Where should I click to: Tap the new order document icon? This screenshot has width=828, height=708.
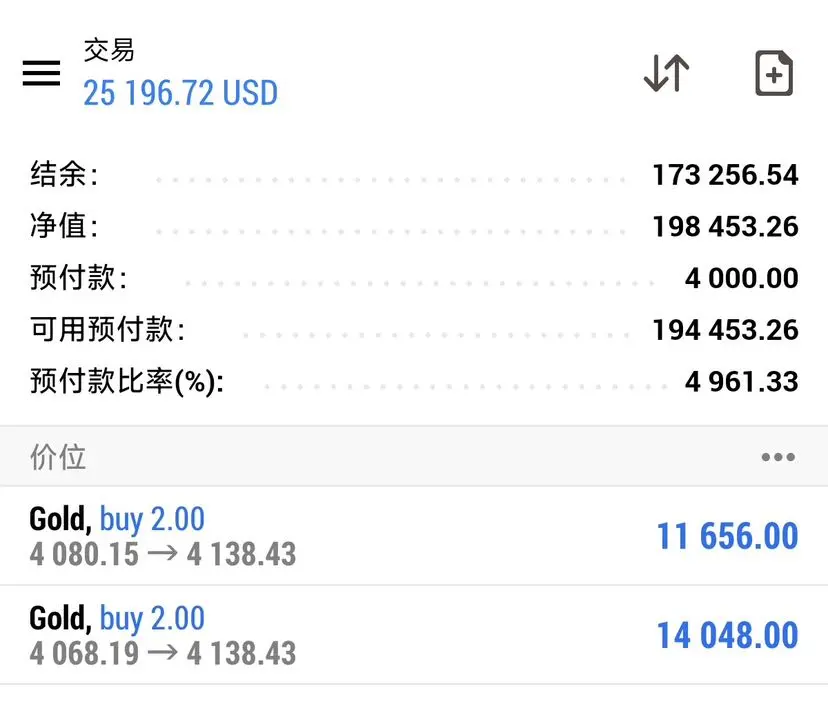click(774, 73)
